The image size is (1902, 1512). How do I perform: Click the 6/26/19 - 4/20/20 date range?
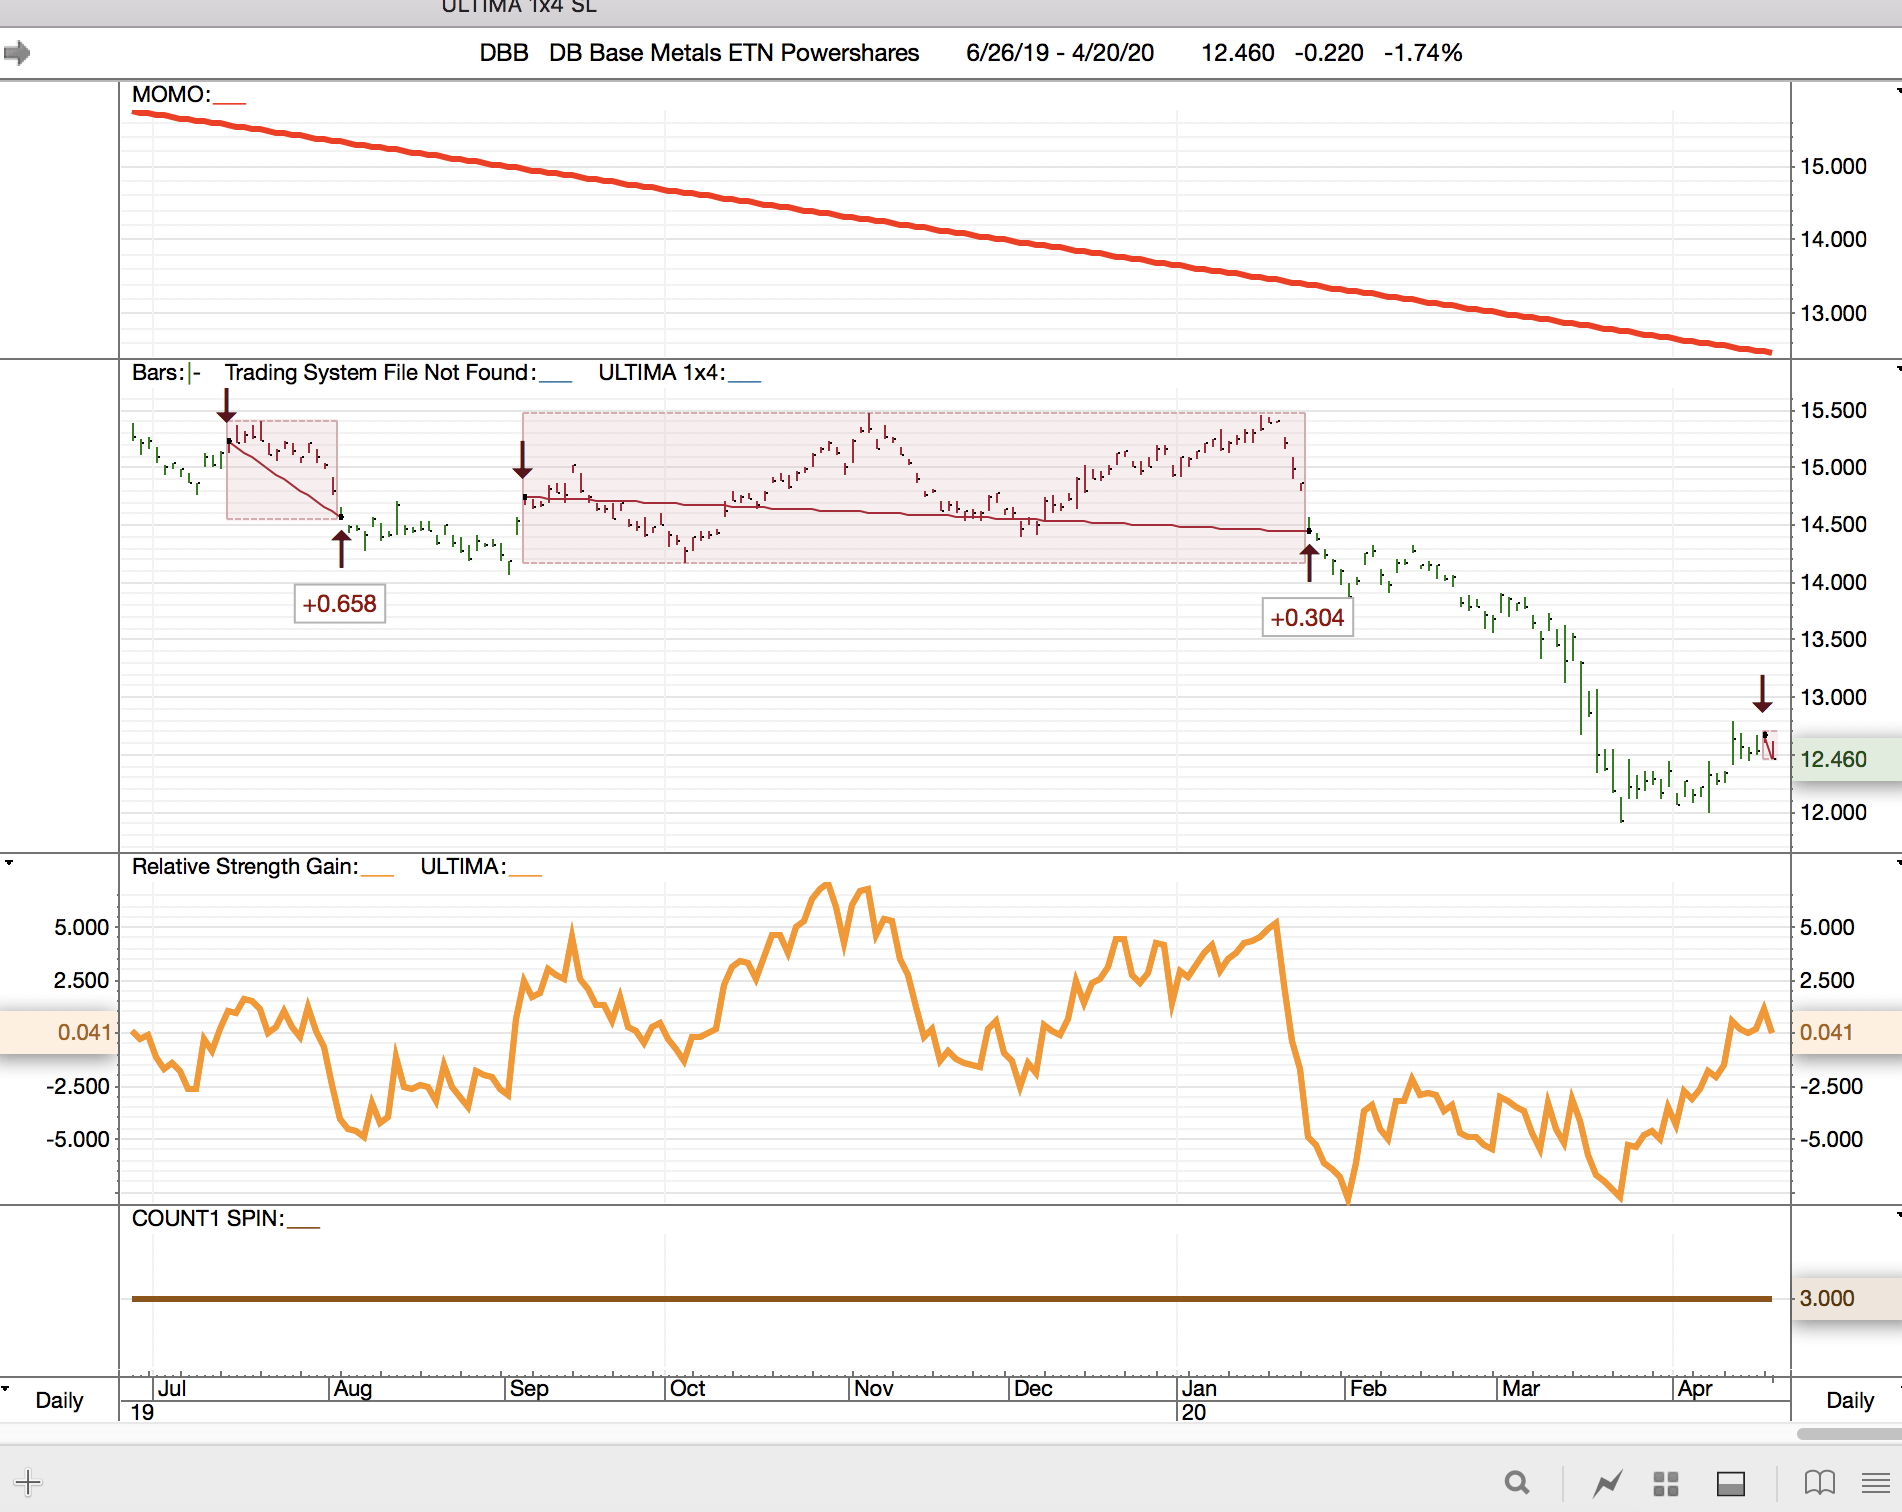(x=1060, y=53)
